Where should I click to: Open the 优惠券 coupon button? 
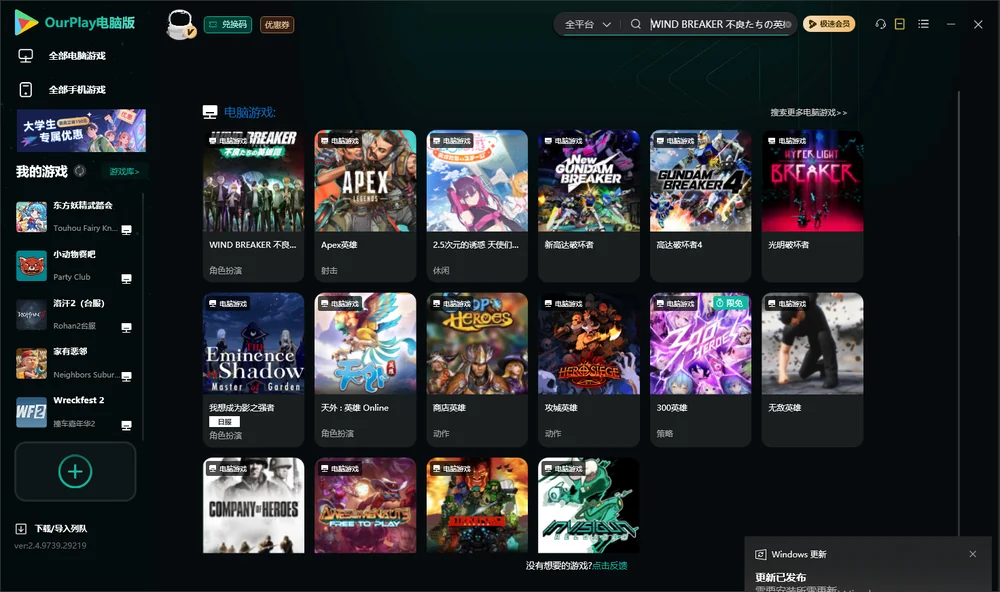tap(277, 25)
